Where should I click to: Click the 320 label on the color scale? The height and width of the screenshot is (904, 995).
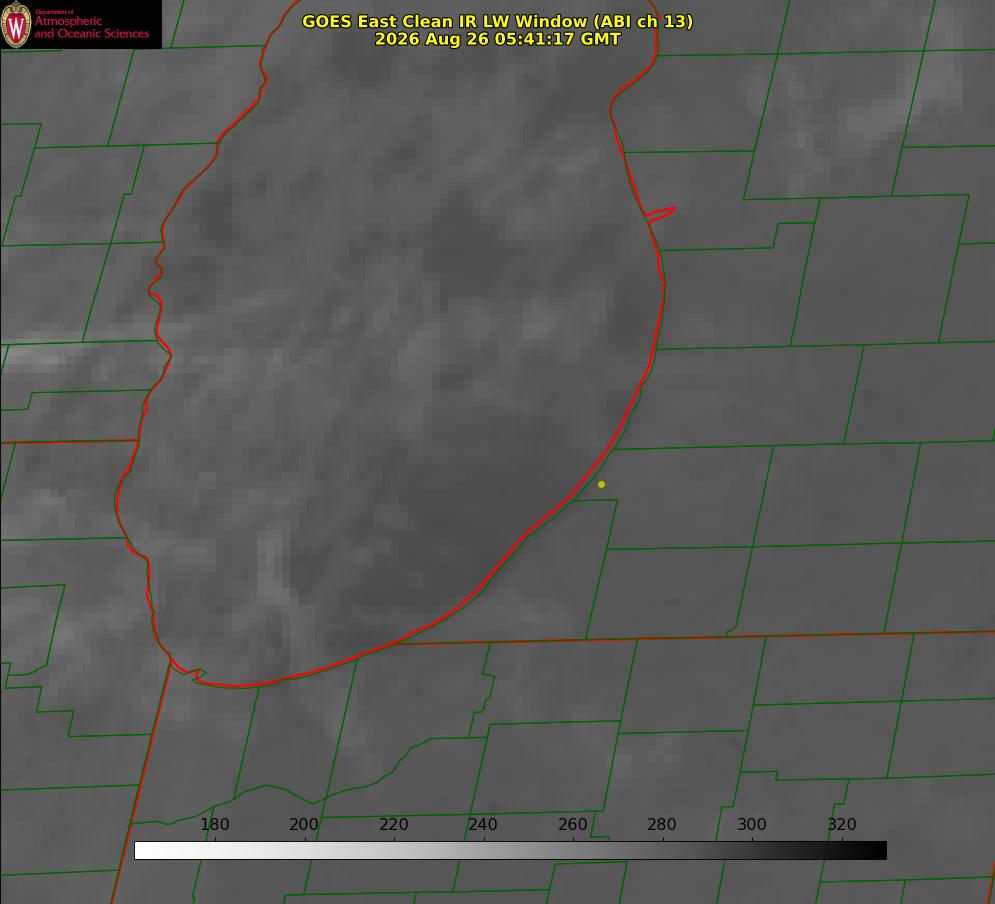coord(842,824)
